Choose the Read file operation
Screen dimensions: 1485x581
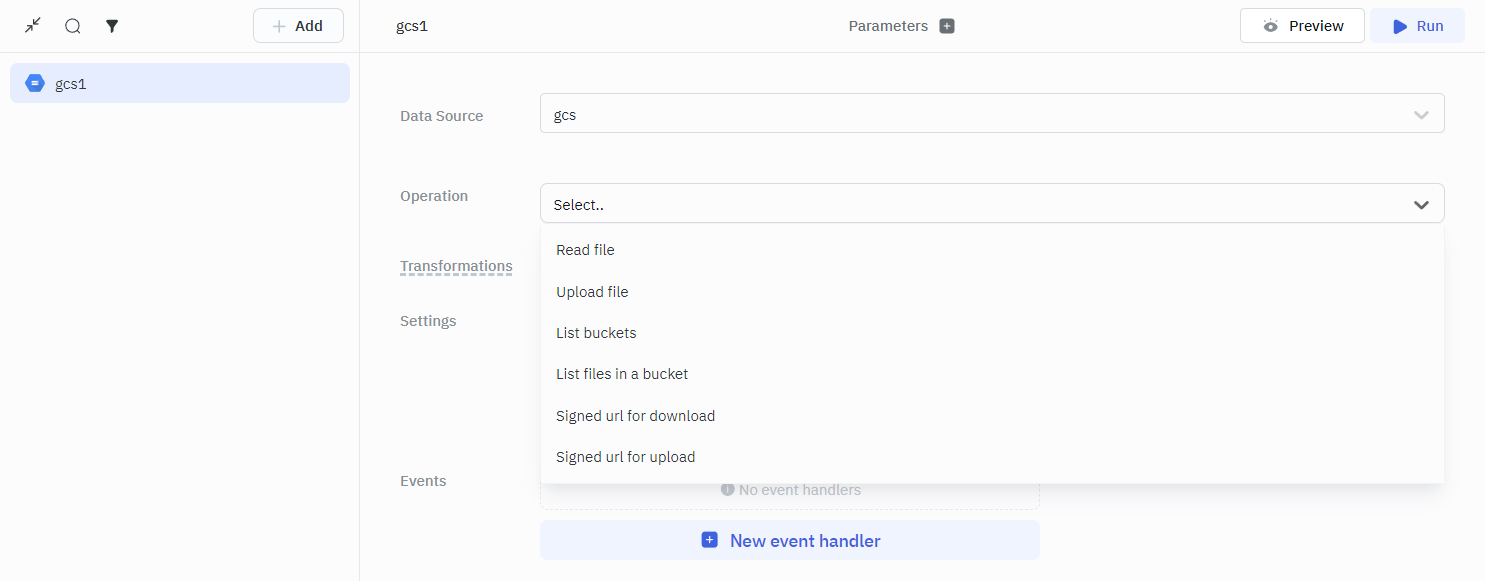point(585,250)
